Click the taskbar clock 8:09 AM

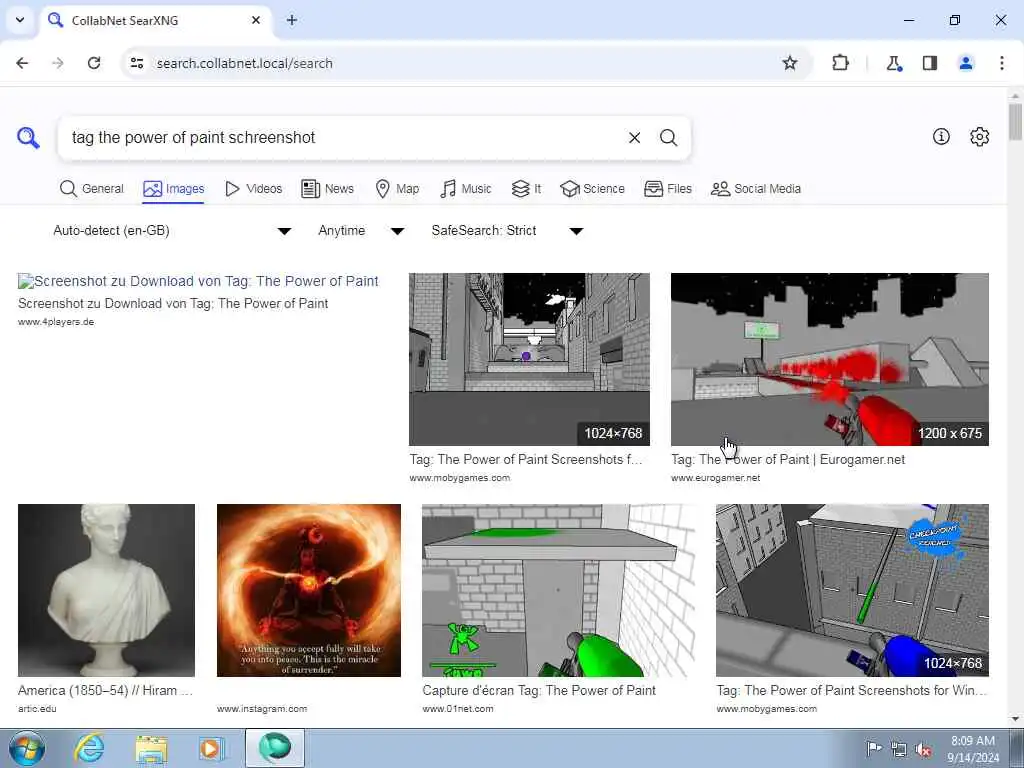[x=972, y=741]
